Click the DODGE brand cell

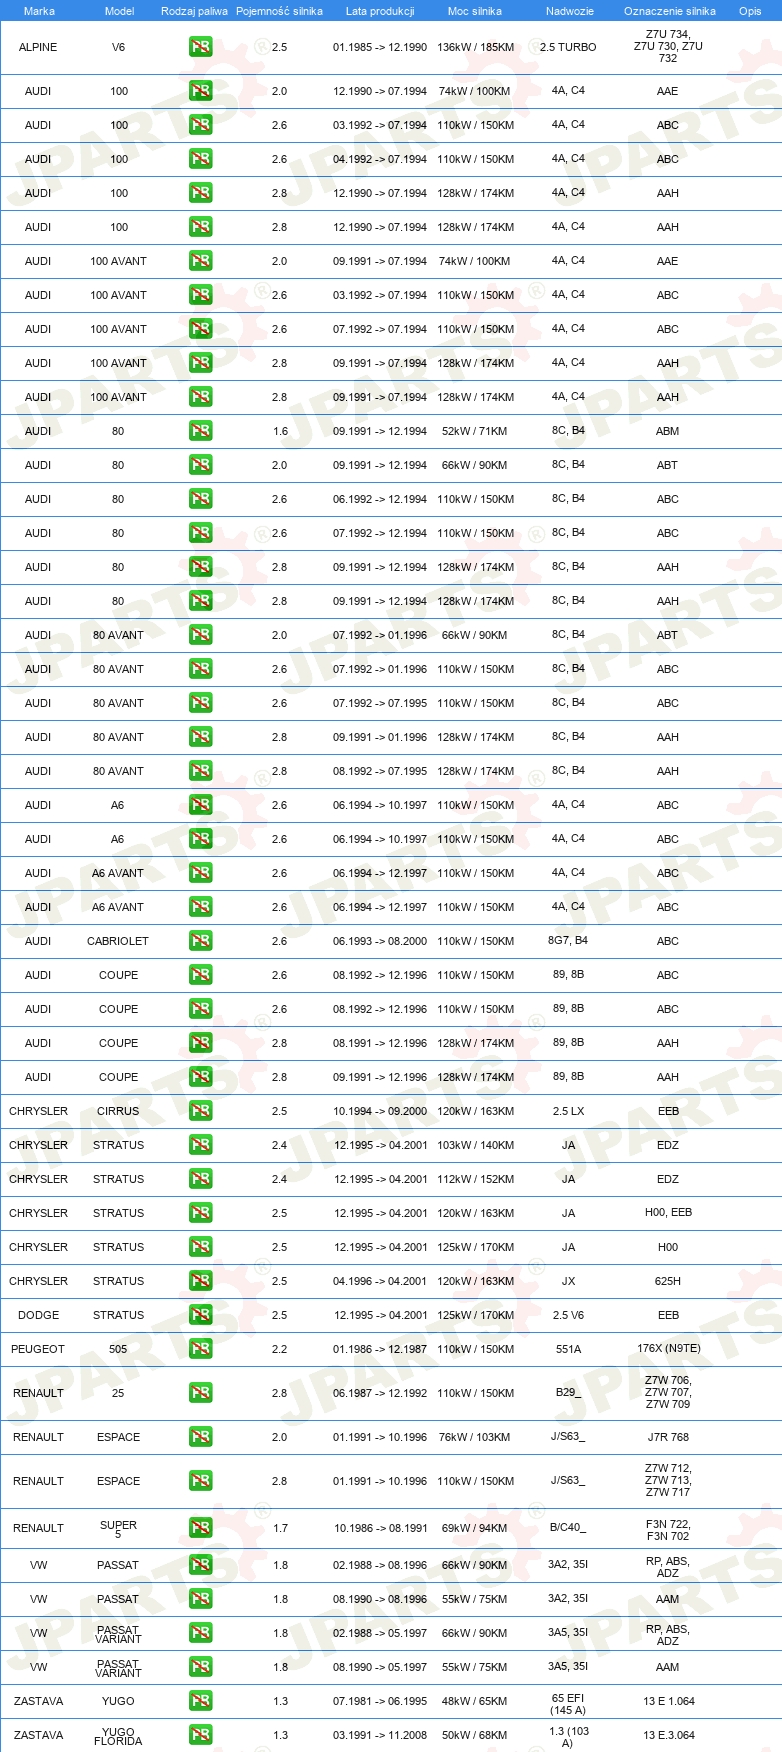click(38, 1315)
